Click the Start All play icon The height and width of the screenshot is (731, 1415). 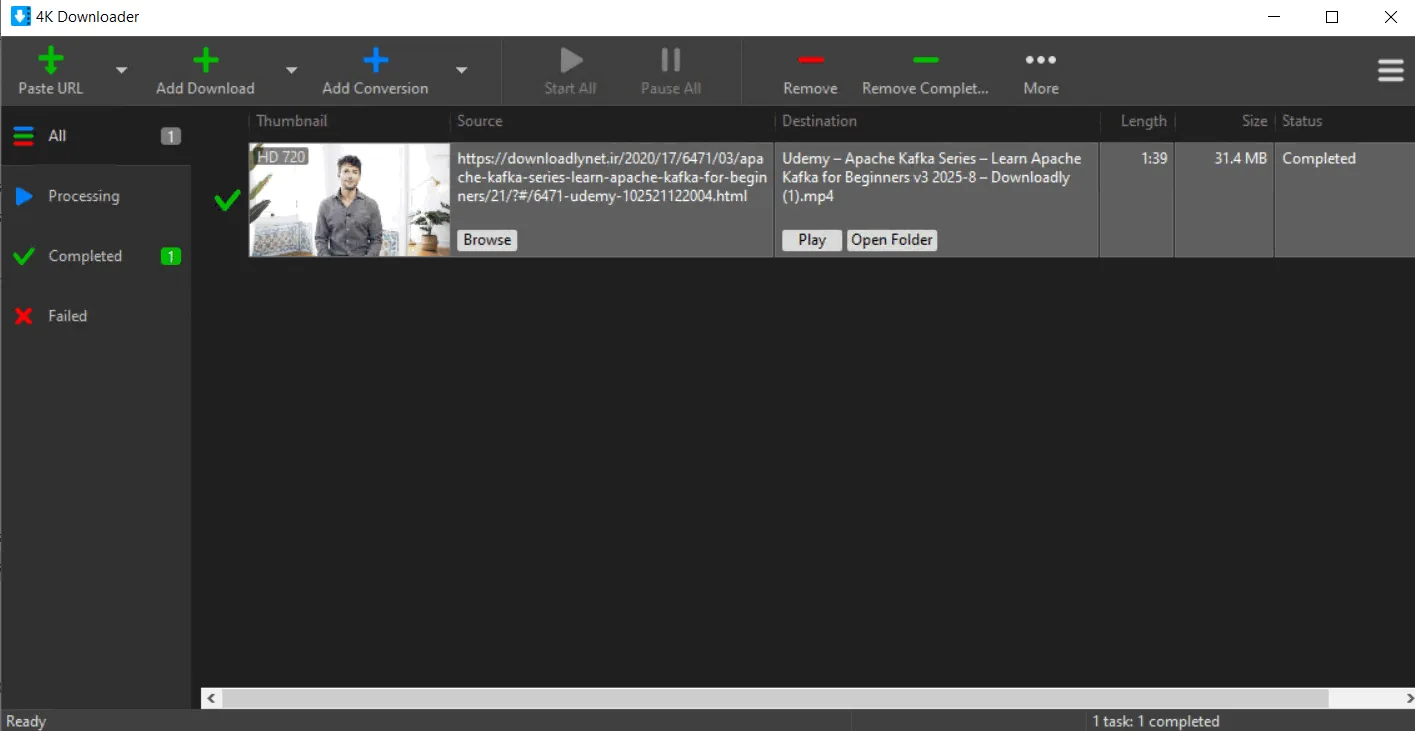click(x=571, y=60)
